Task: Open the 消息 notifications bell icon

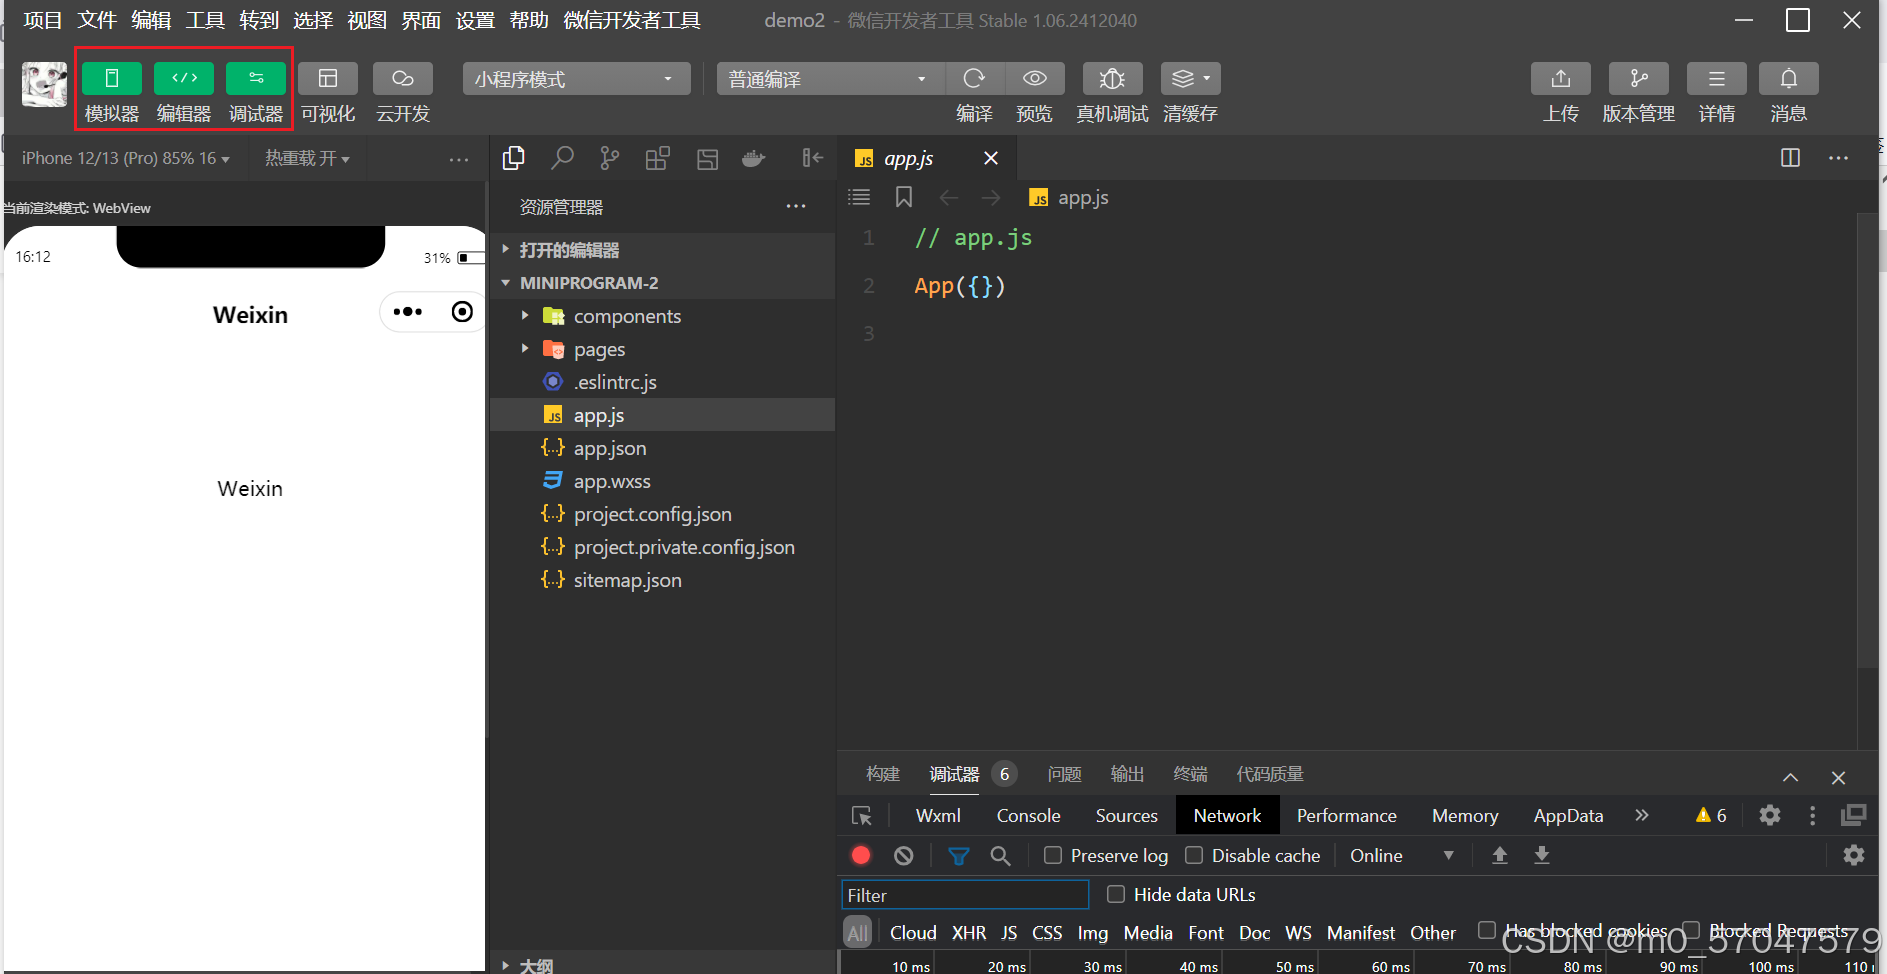Action: click(x=1789, y=78)
